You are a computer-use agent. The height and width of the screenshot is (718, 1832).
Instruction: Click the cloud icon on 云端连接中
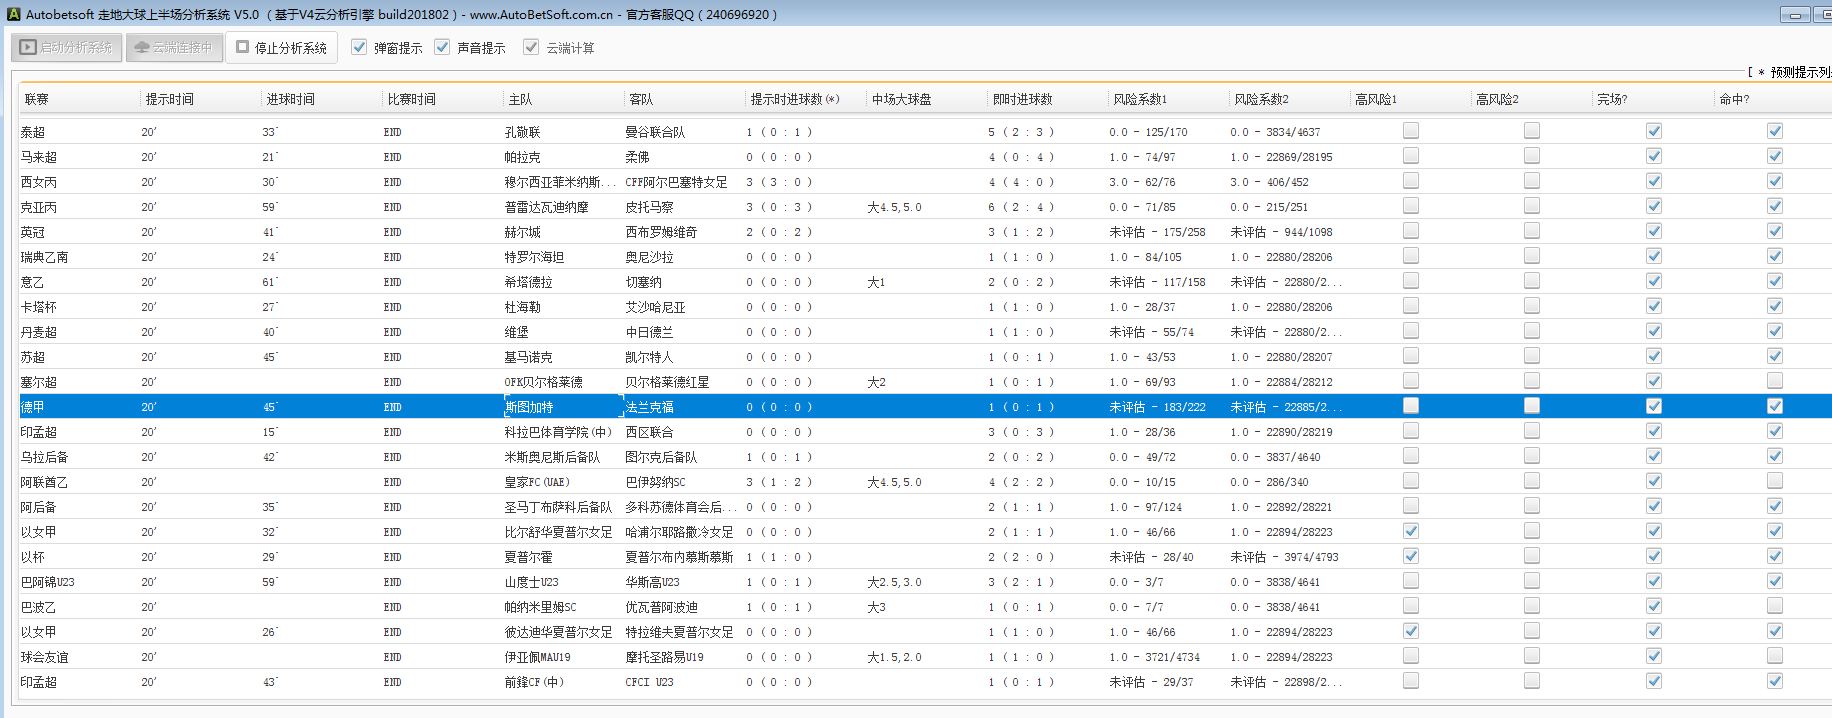click(141, 47)
